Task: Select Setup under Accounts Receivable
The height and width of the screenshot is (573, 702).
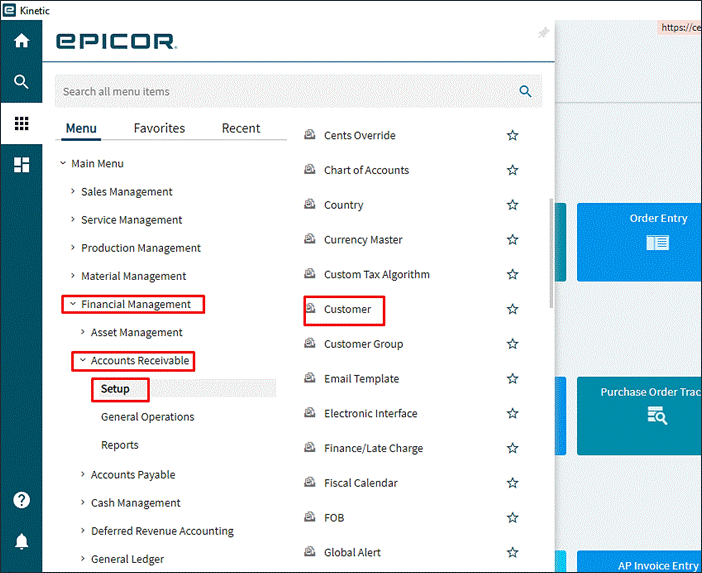Action: (x=115, y=389)
